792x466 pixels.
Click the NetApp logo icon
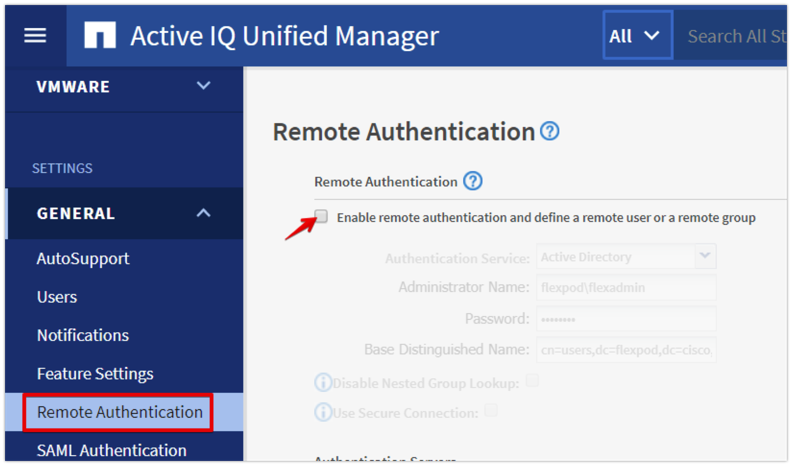click(100, 35)
